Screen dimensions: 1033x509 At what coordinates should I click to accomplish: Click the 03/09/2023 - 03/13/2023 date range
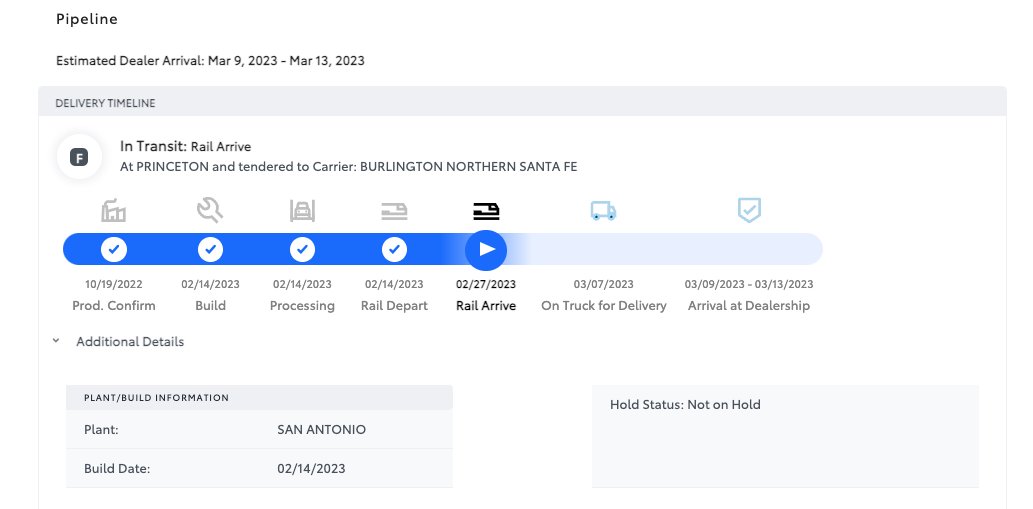coord(749,284)
